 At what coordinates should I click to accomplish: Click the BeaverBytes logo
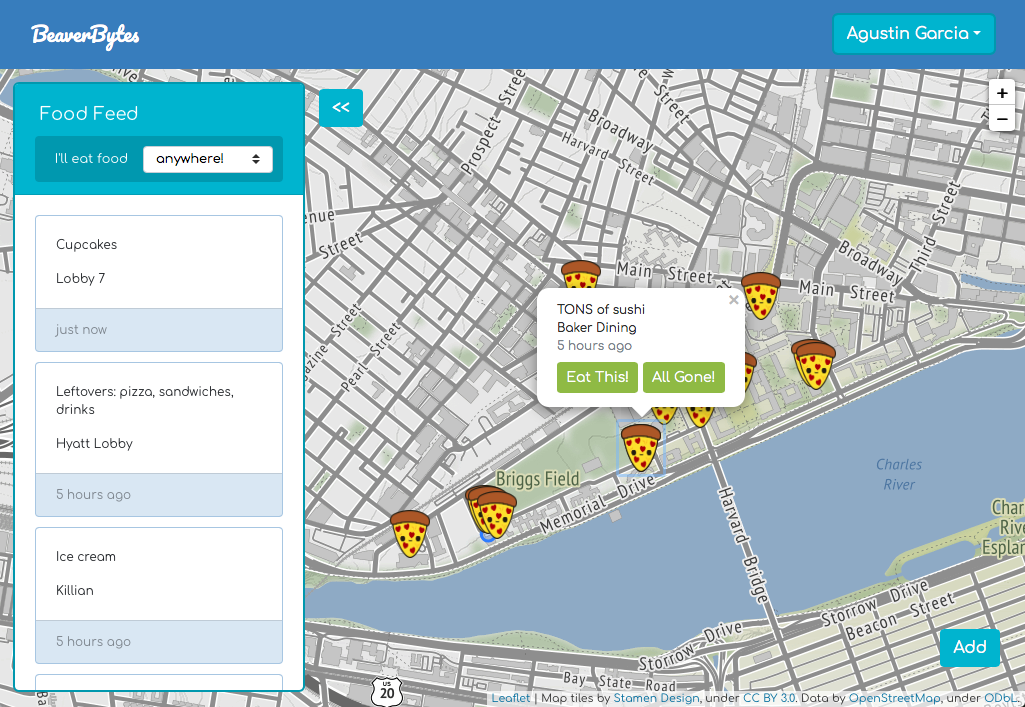tap(85, 35)
